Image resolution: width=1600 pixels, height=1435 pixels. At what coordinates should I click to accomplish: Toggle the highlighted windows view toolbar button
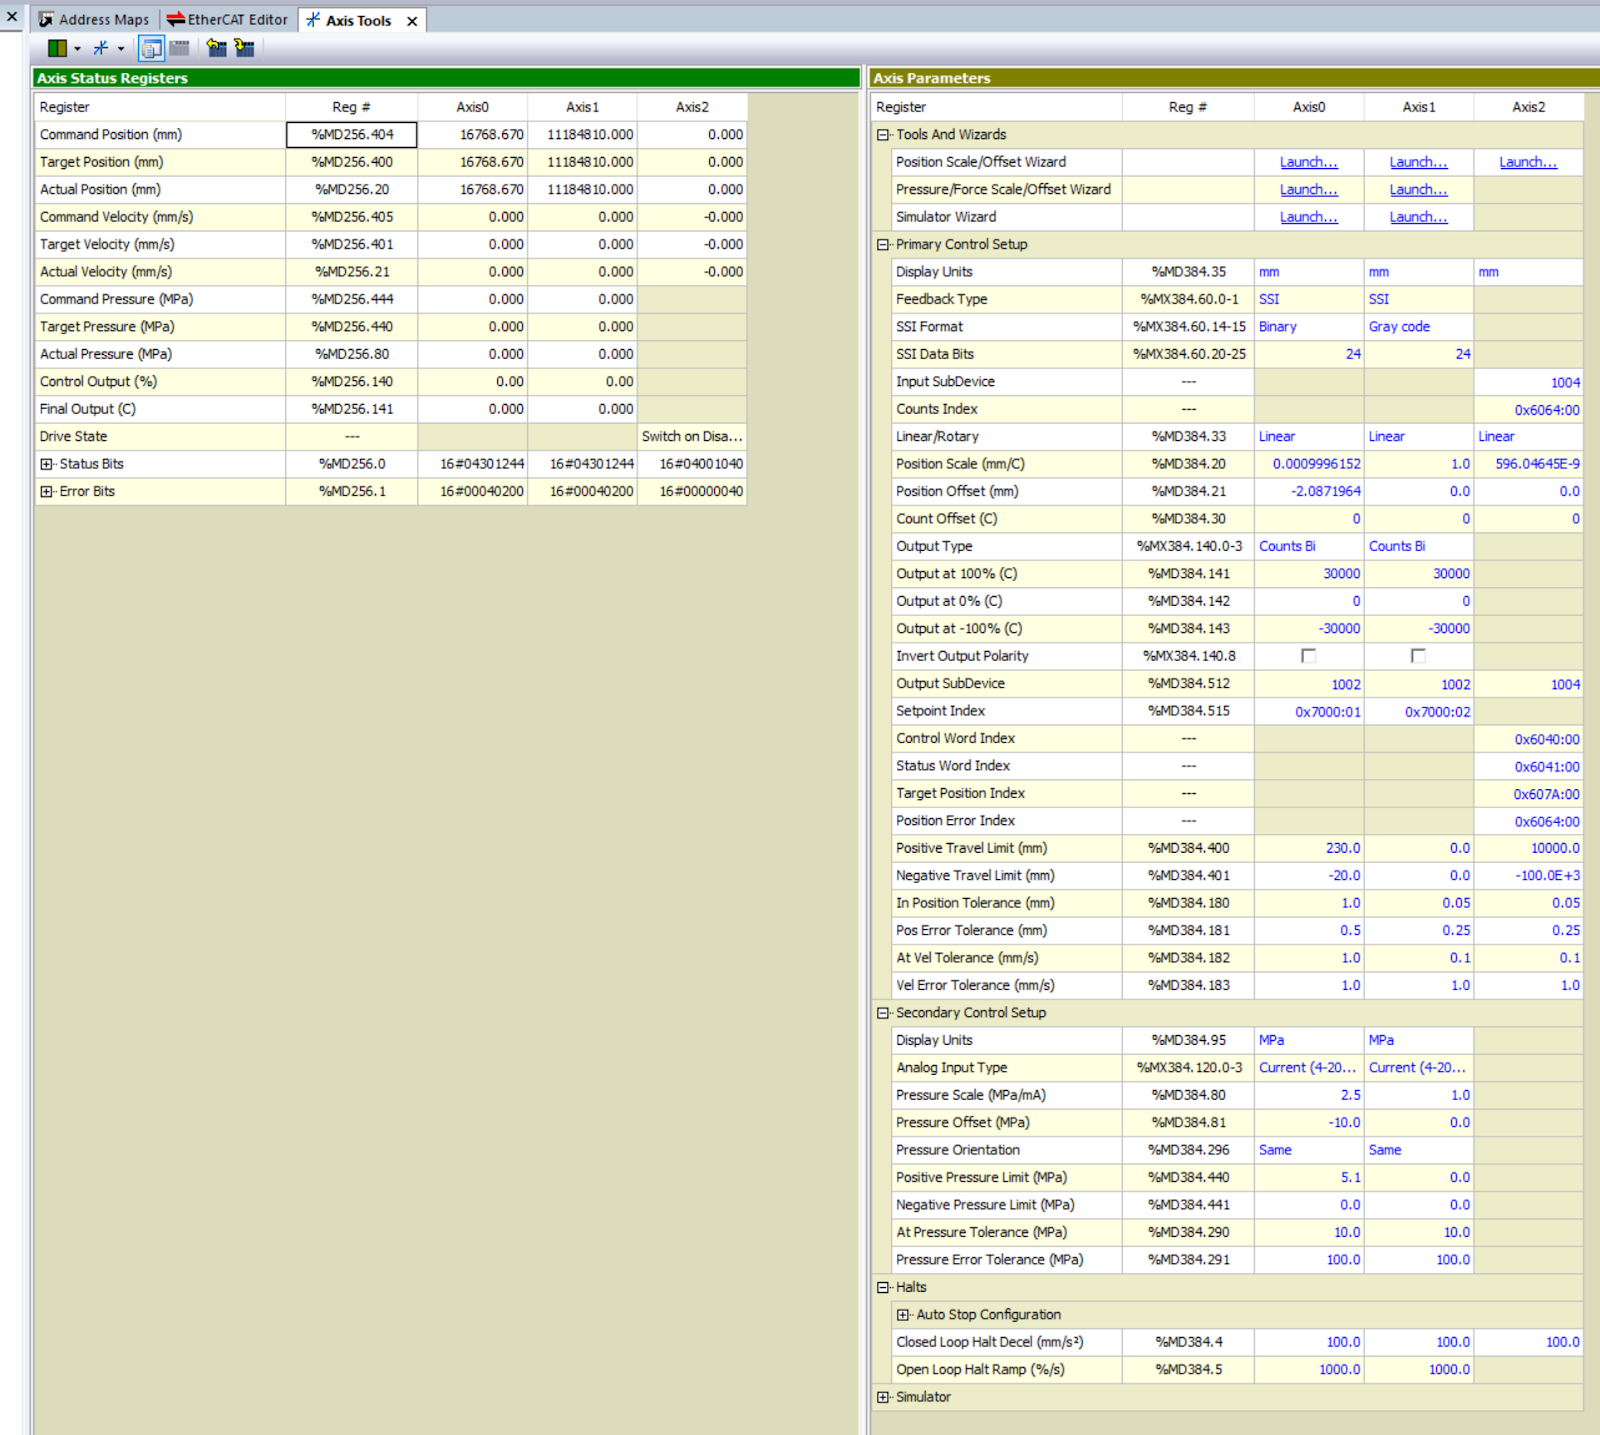(151, 48)
